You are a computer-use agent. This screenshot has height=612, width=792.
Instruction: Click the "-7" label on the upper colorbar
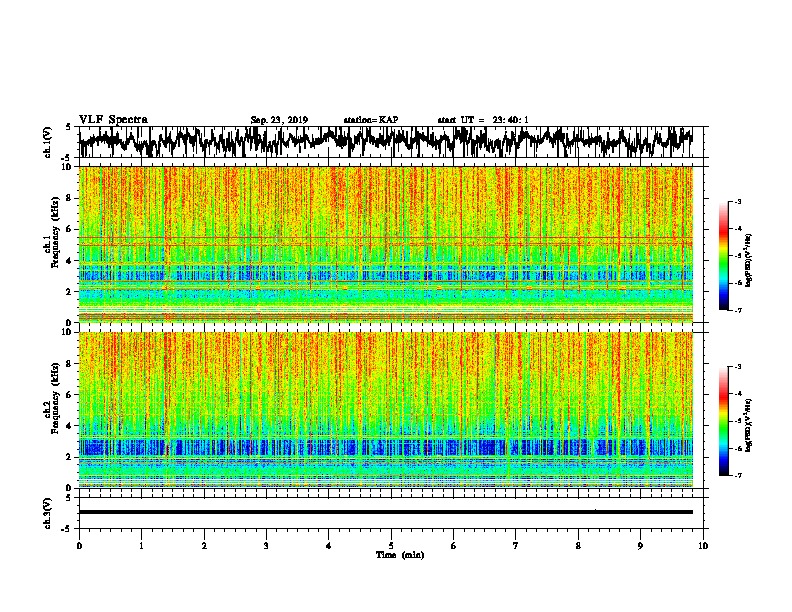(738, 310)
